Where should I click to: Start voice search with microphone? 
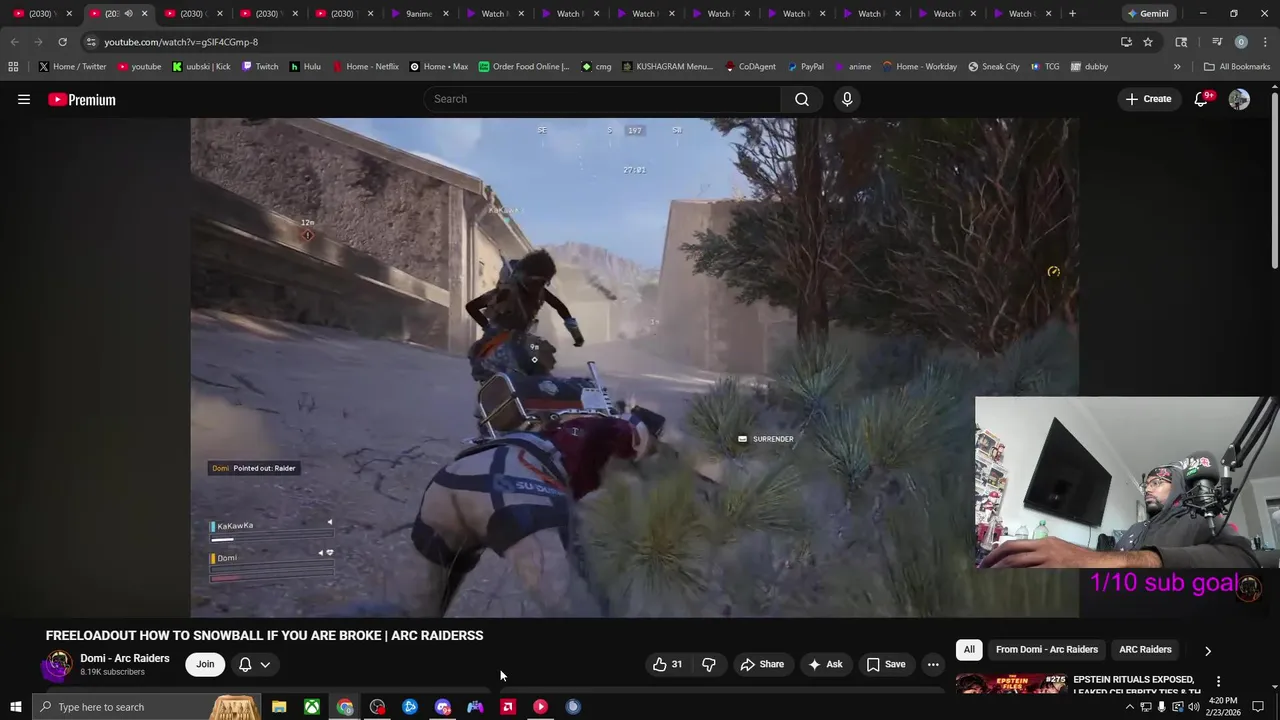pos(847,99)
